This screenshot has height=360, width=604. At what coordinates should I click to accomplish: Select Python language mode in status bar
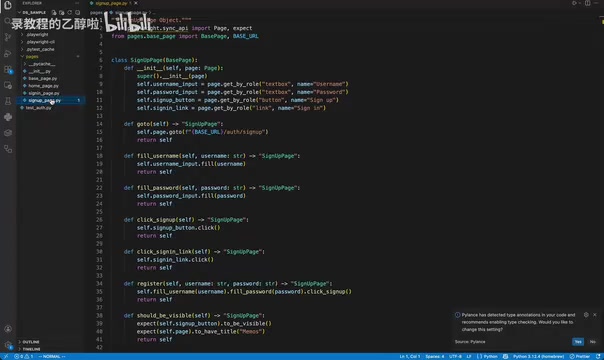pos(488,357)
